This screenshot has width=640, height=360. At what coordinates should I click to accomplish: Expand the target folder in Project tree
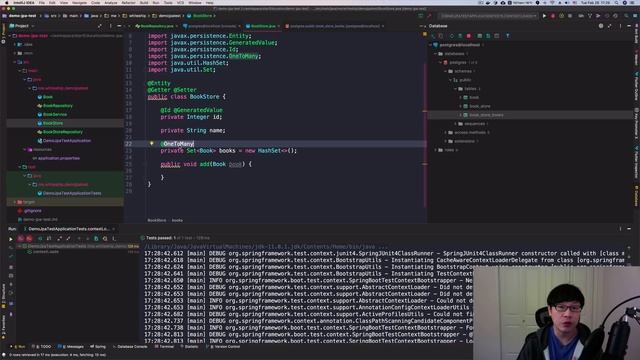pyautogui.click(x=15, y=202)
